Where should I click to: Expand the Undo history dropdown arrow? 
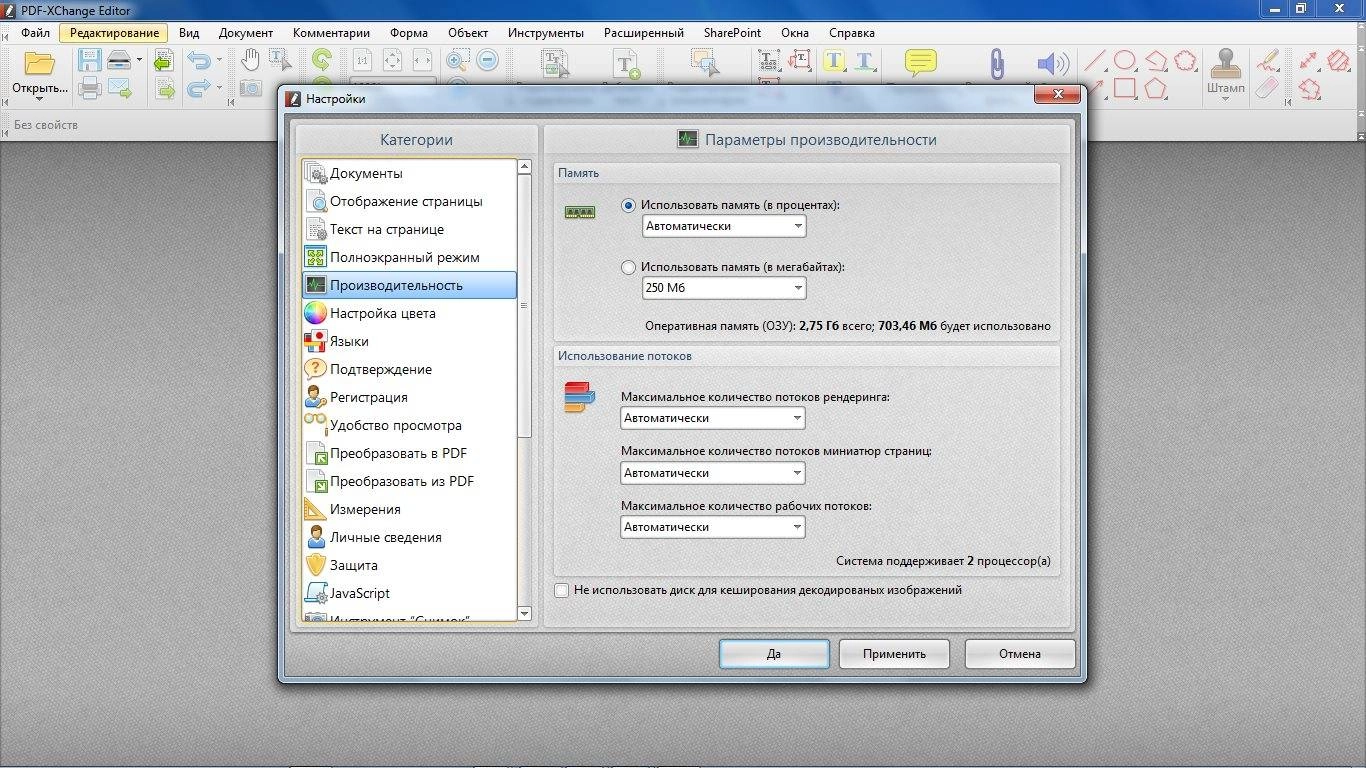point(218,60)
